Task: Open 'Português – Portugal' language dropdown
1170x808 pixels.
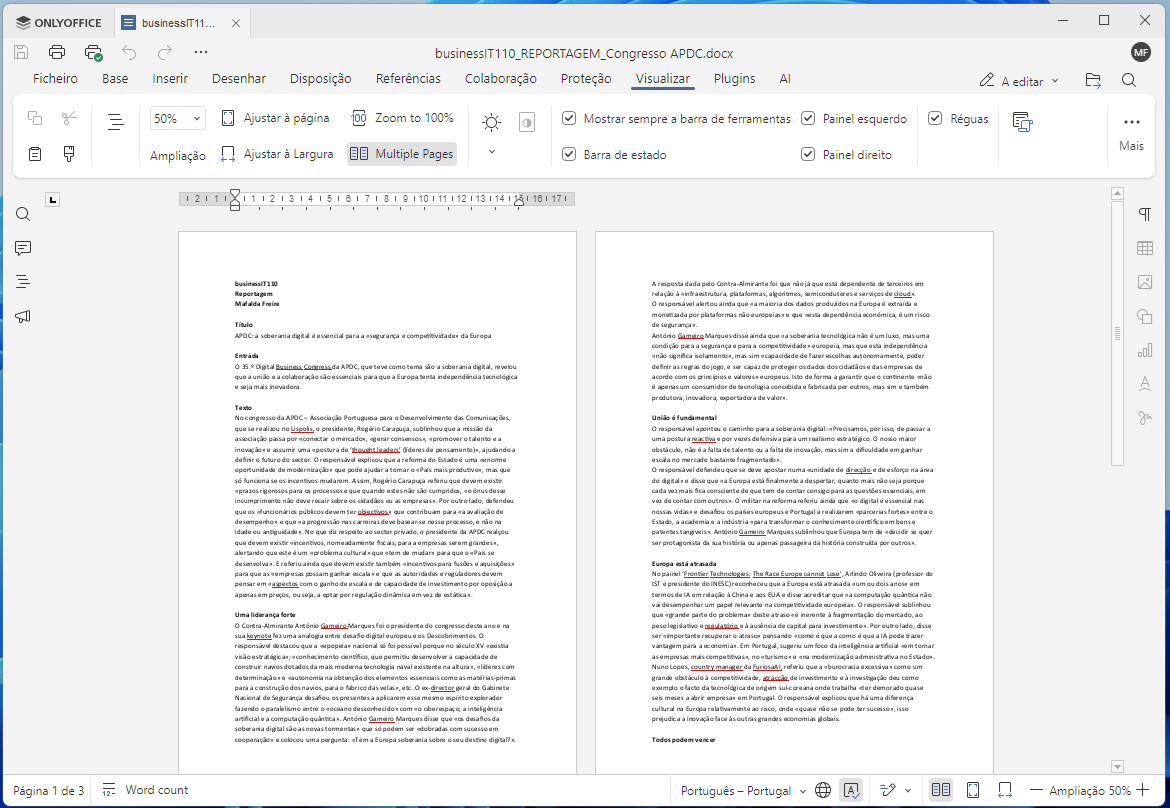Action: pyautogui.click(x=743, y=790)
